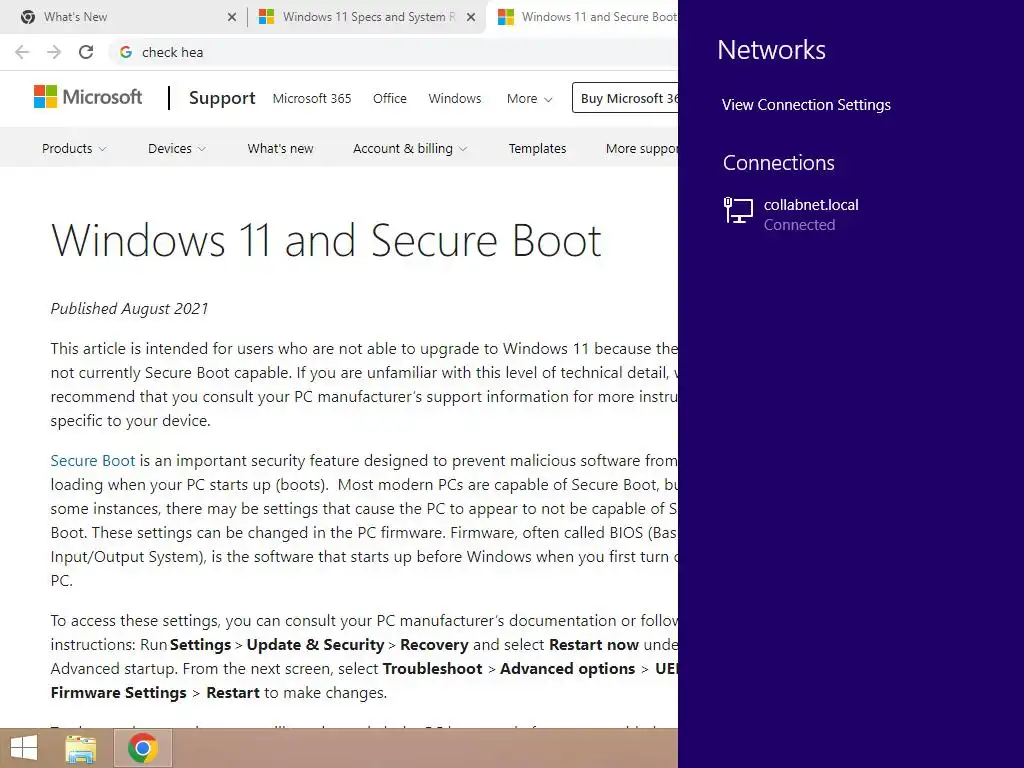Expand the More dropdown in the header

(x=530, y=99)
